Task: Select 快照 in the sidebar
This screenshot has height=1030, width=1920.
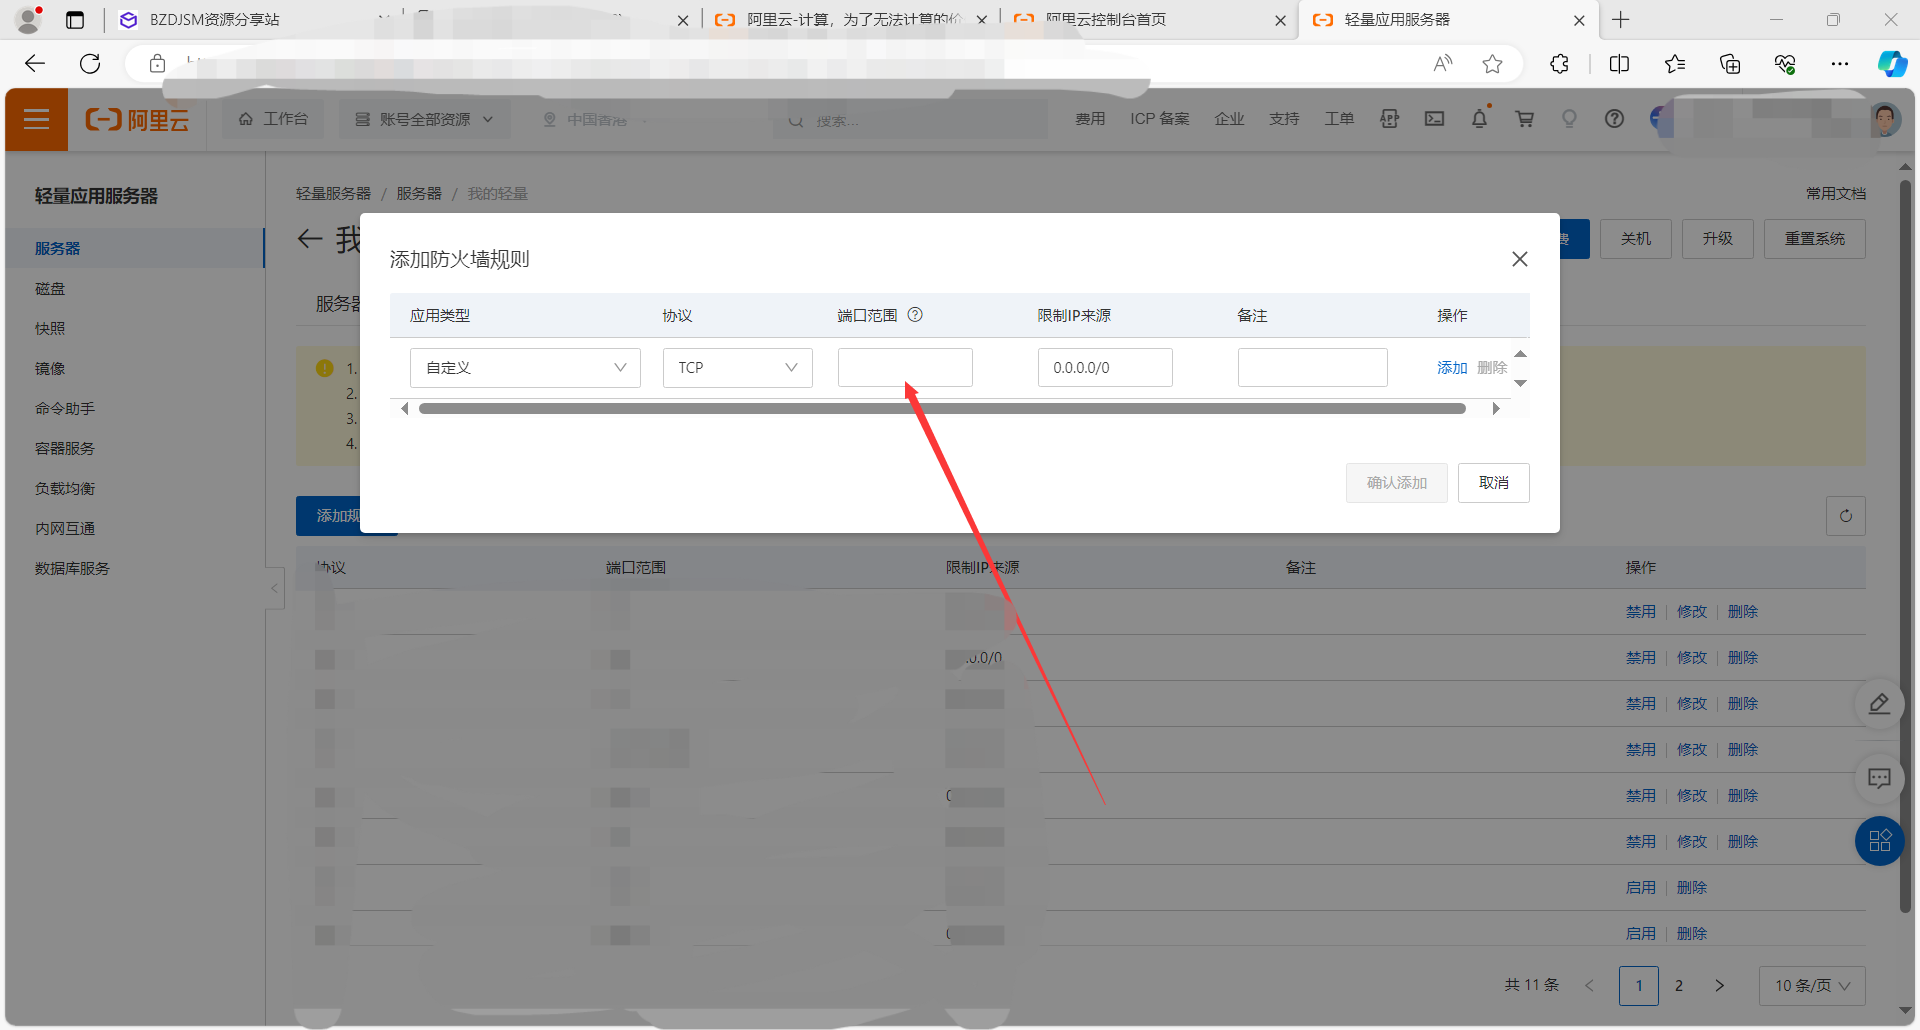Action: tap(50, 329)
